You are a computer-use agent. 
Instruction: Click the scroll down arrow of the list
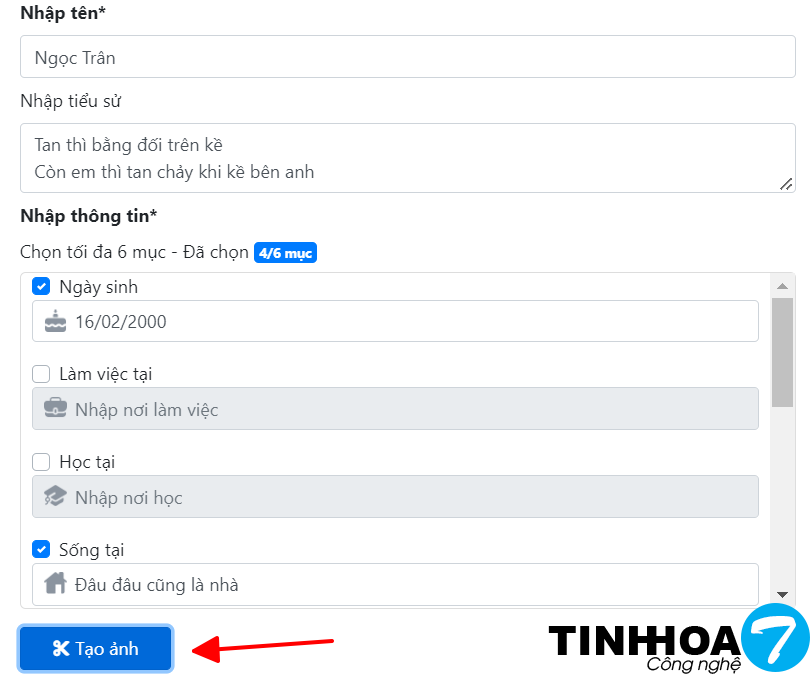pos(782,595)
